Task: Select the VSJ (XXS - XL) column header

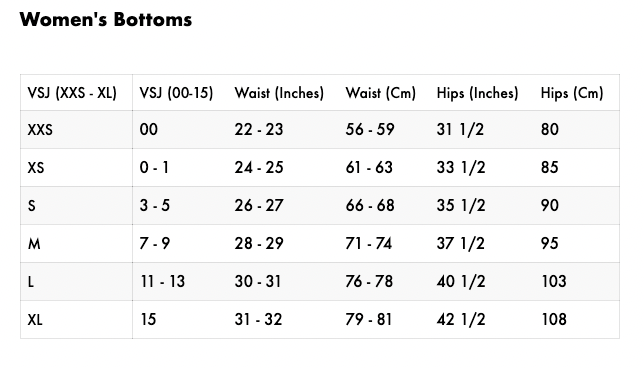Action: coord(72,93)
